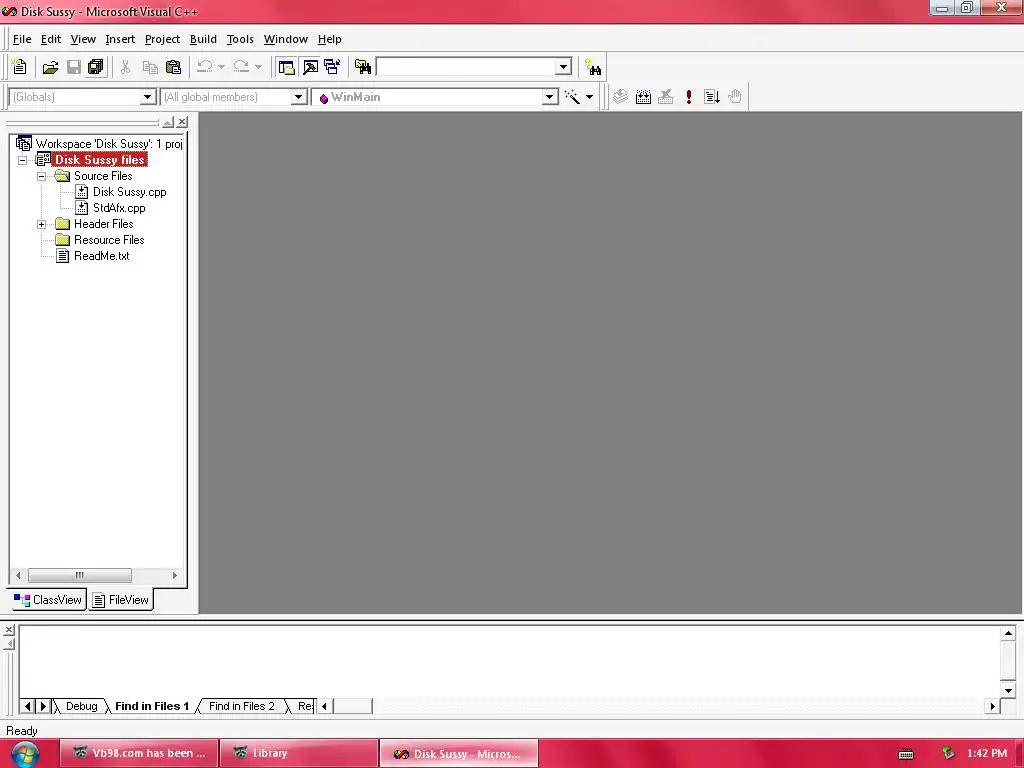The height and width of the screenshot is (768, 1024).
Task: Select ReadMe.txt in the file tree
Action: pos(101,256)
